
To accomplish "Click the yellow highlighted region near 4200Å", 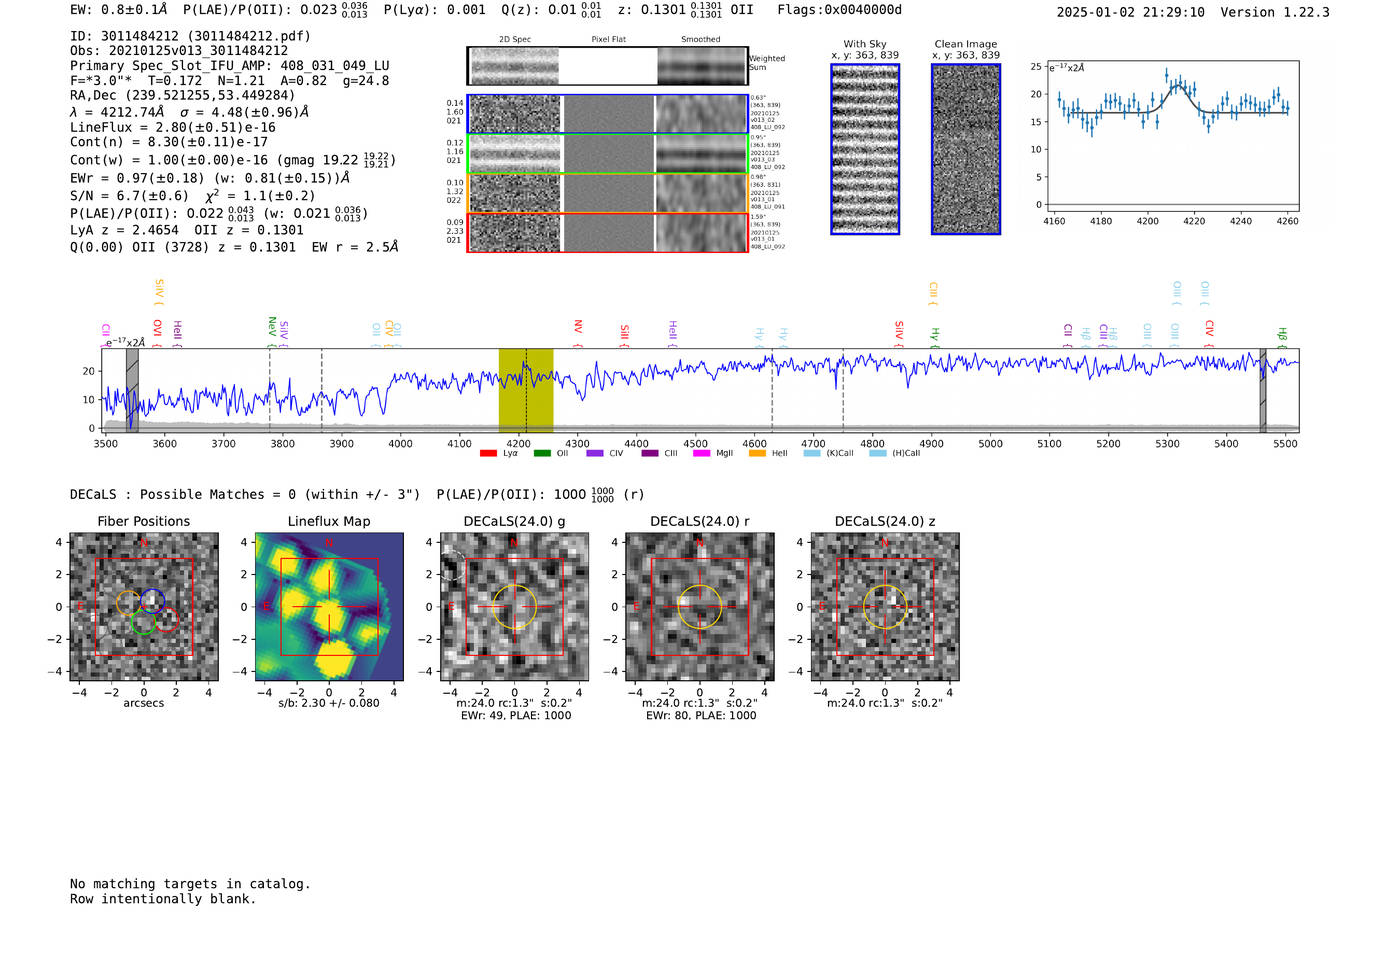I will click(526, 390).
